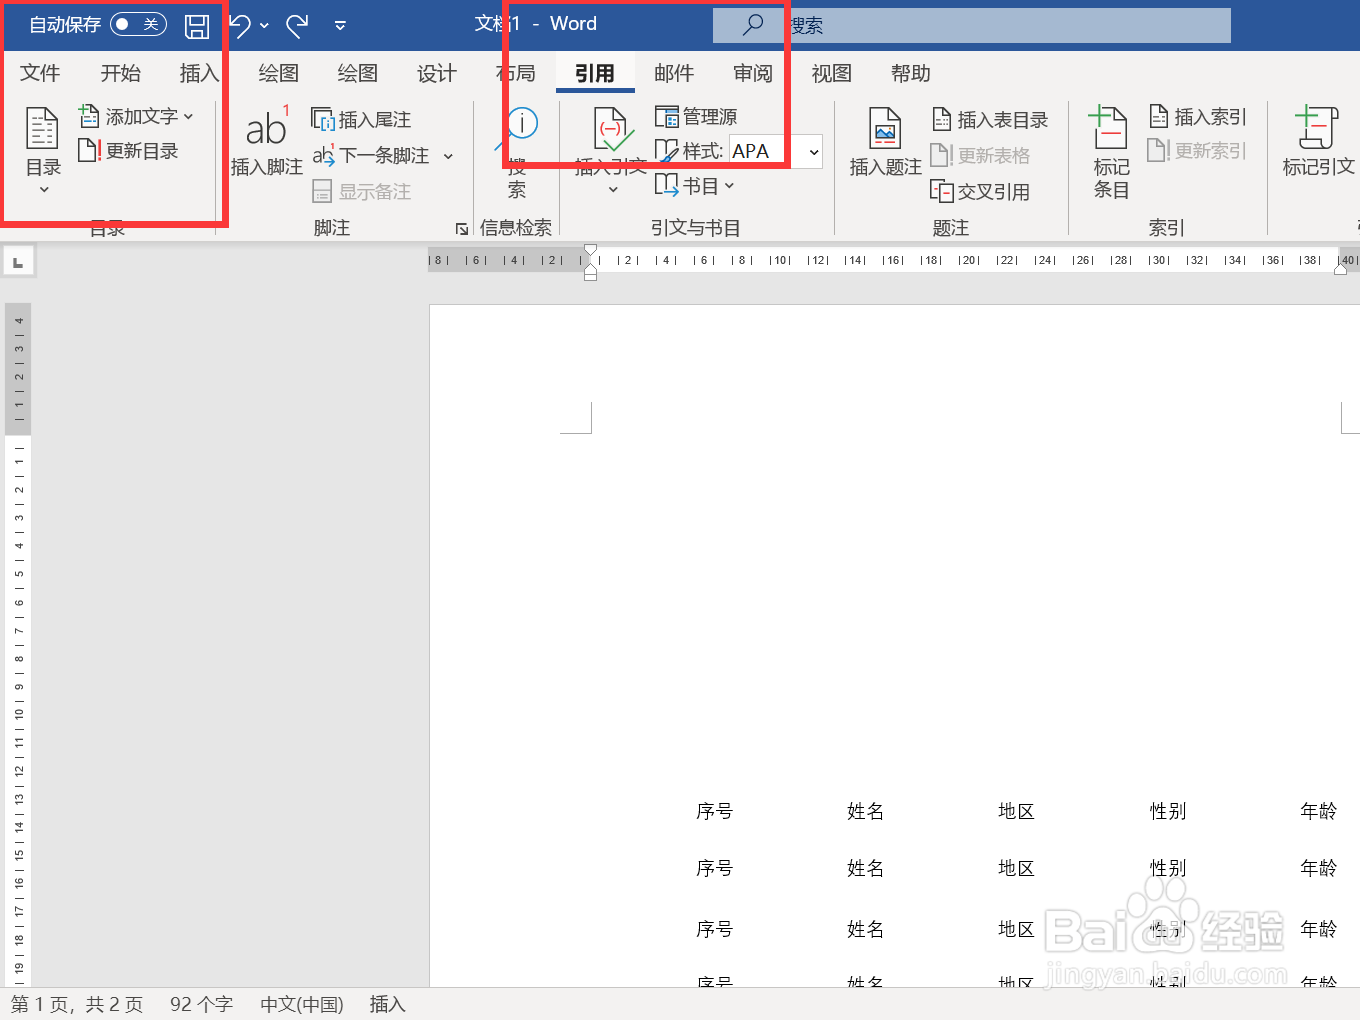
Task: Switch to the 设计 (Design) tab
Action: pyautogui.click(x=437, y=73)
